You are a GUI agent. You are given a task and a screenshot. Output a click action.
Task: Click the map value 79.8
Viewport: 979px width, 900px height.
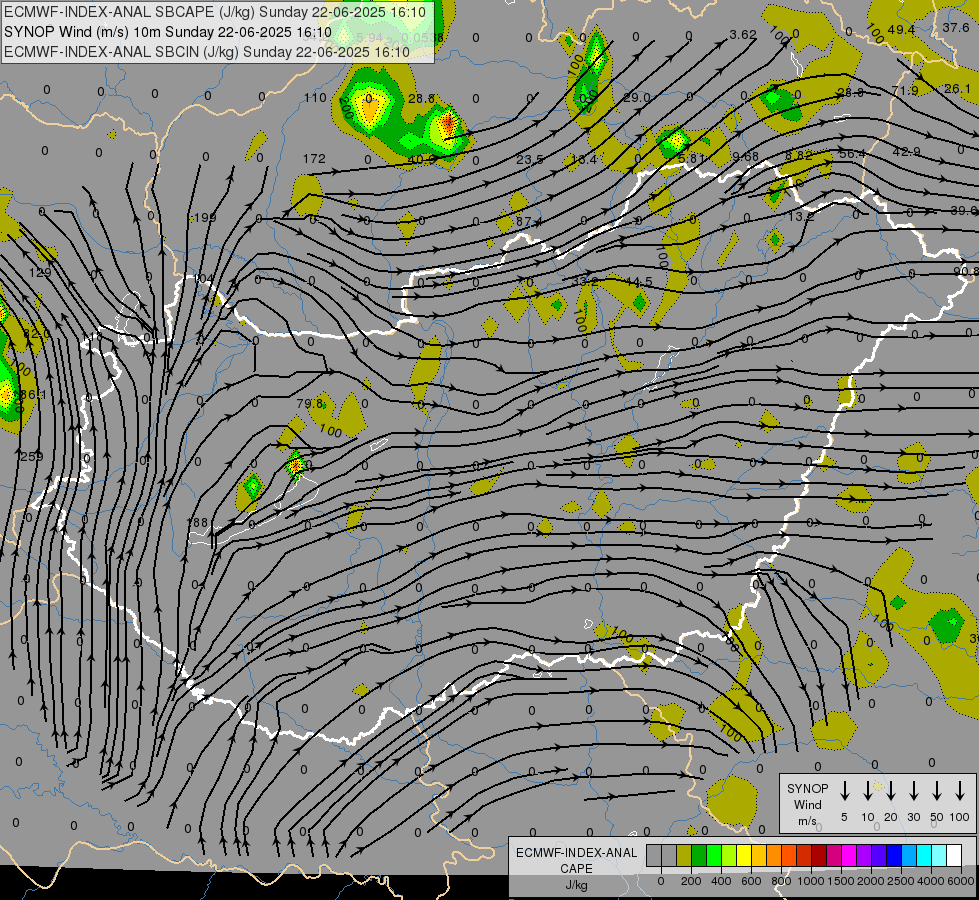(x=310, y=403)
